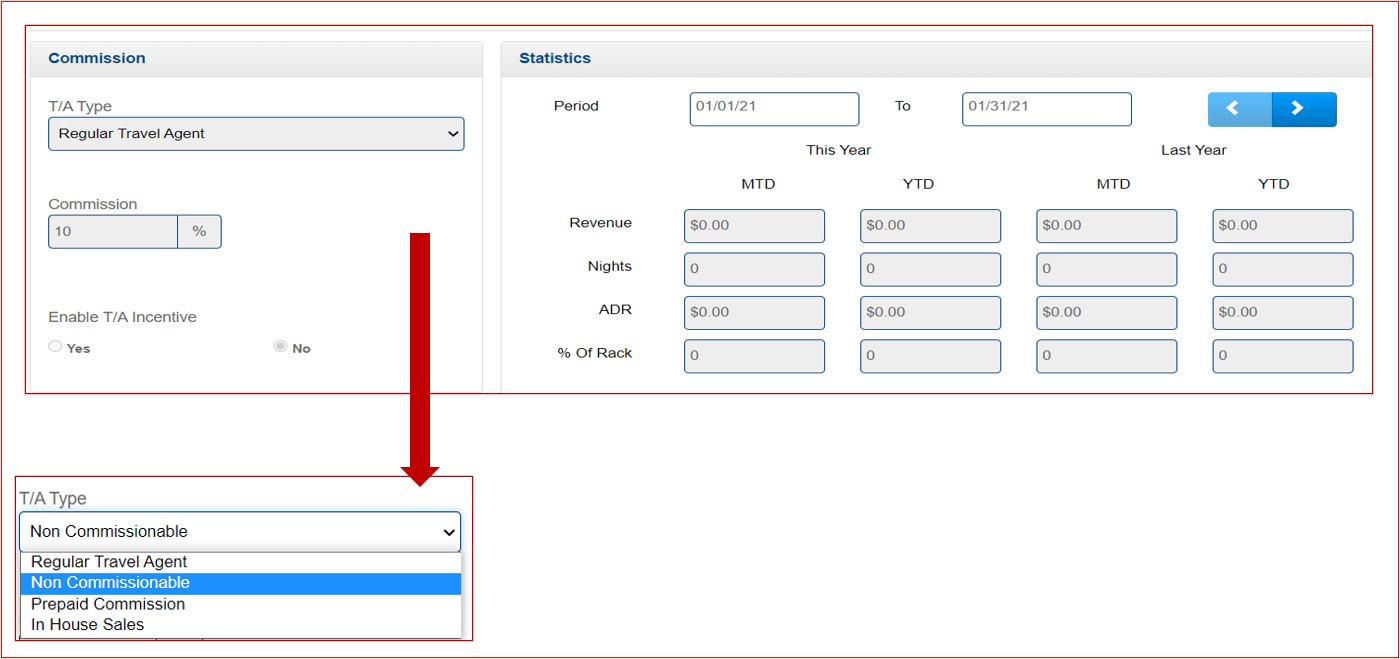The image size is (1400, 659).
Task: Pick In House Sales option
Action: click(88, 625)
